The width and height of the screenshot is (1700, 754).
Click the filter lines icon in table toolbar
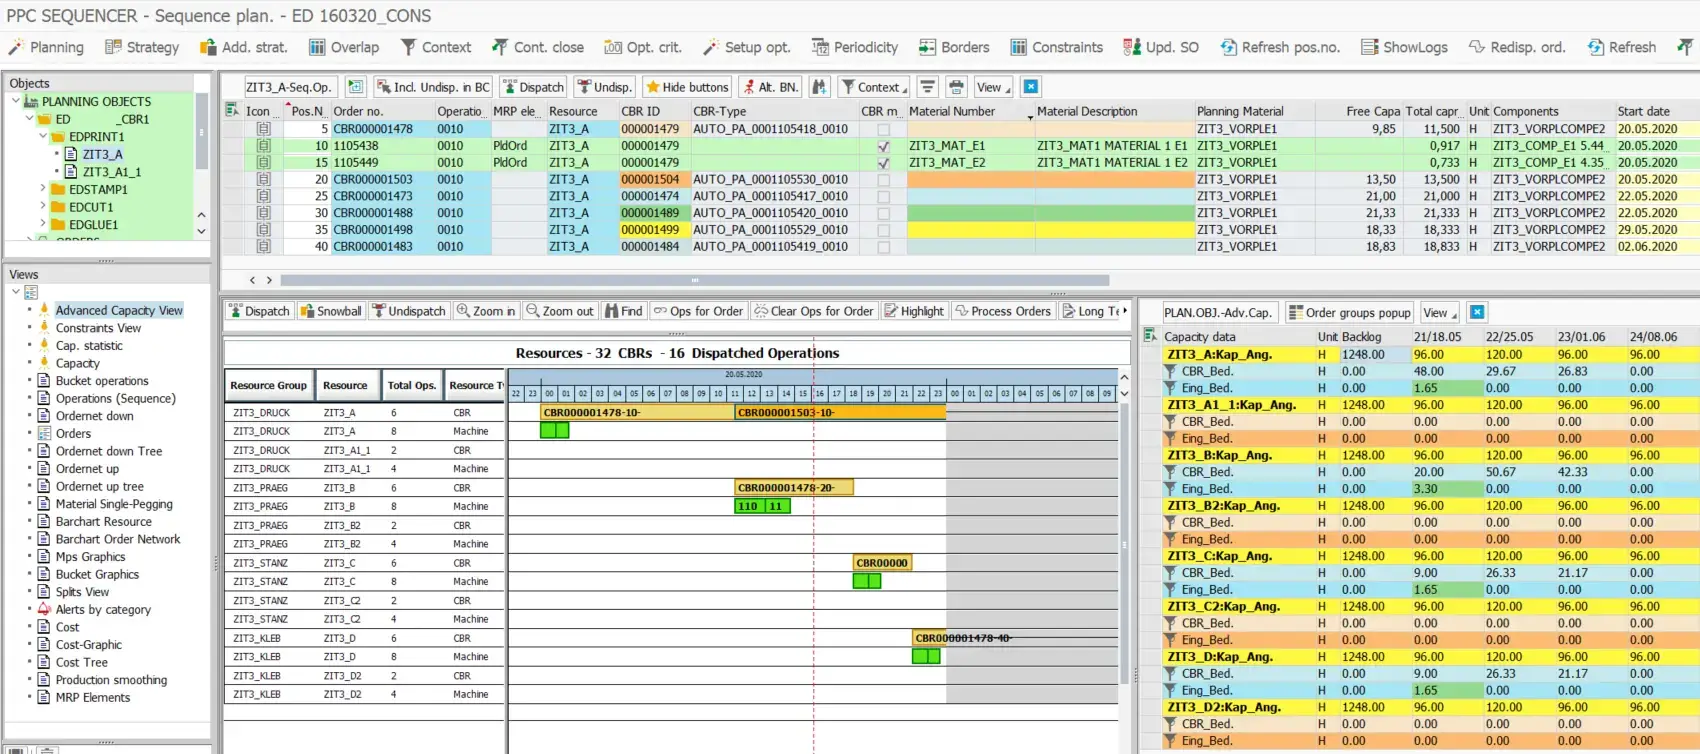point(927,87)
